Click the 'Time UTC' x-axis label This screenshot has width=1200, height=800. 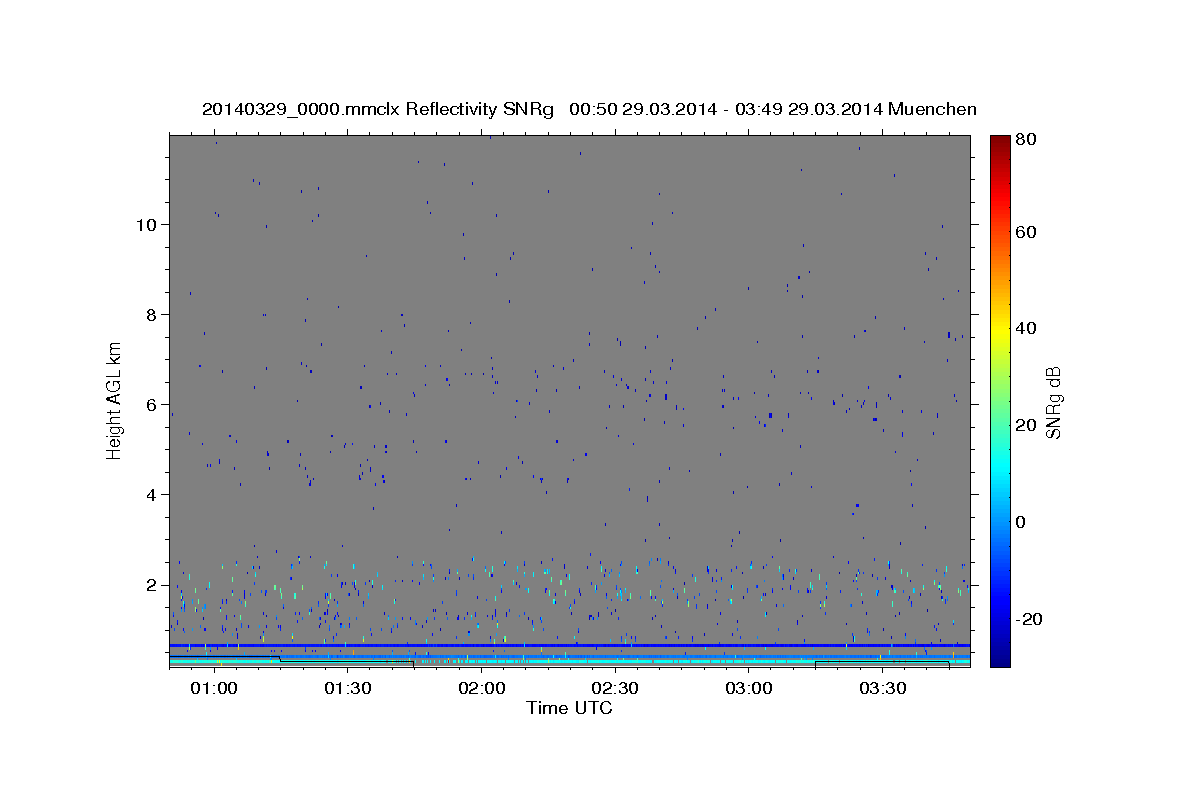coord(569,708)
